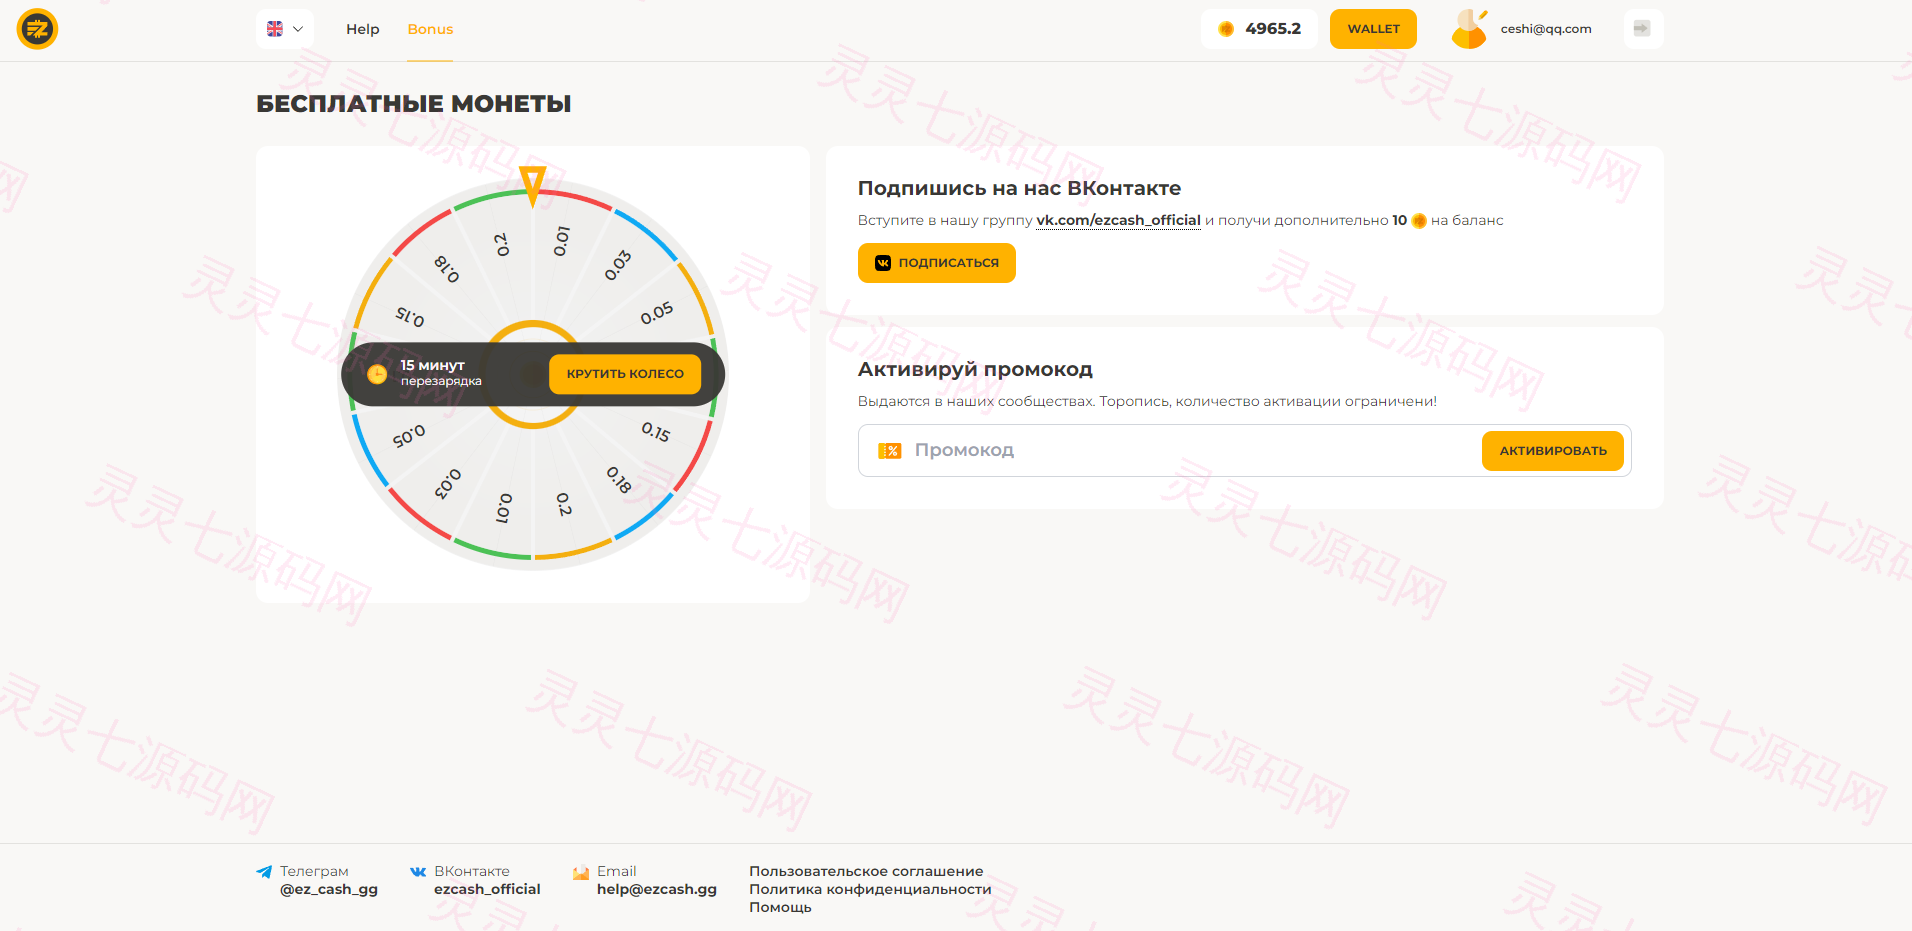This screenshot has height=931, width=1912.
Task: Click the promo code coupon icon
Action: (x=889, y=451)
